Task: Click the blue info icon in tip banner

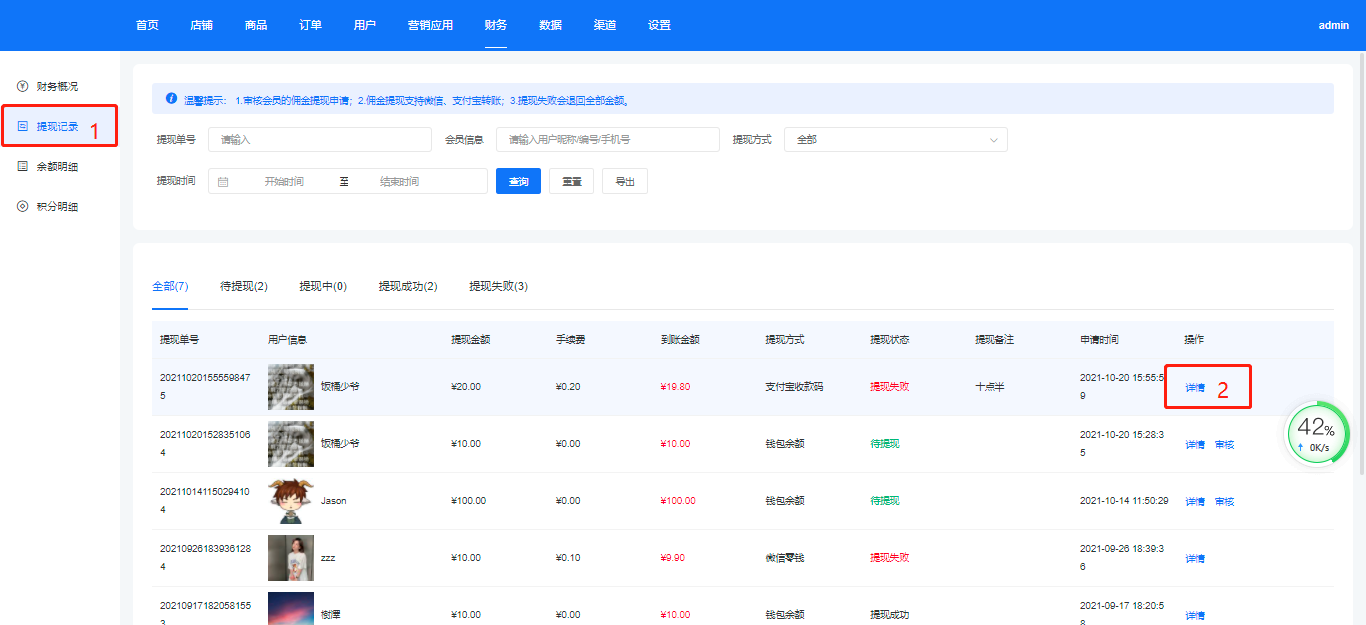Action: [x=171, y=99]
